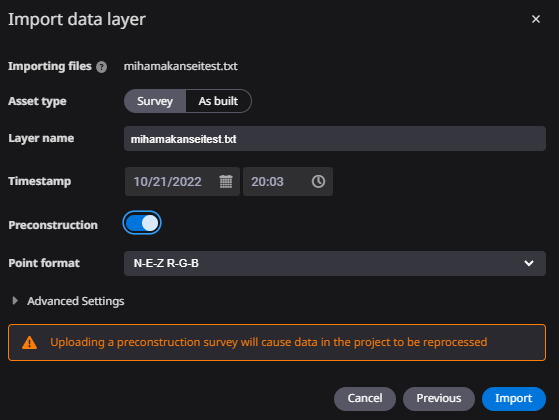Go back with the Previous button

[439, 399]
